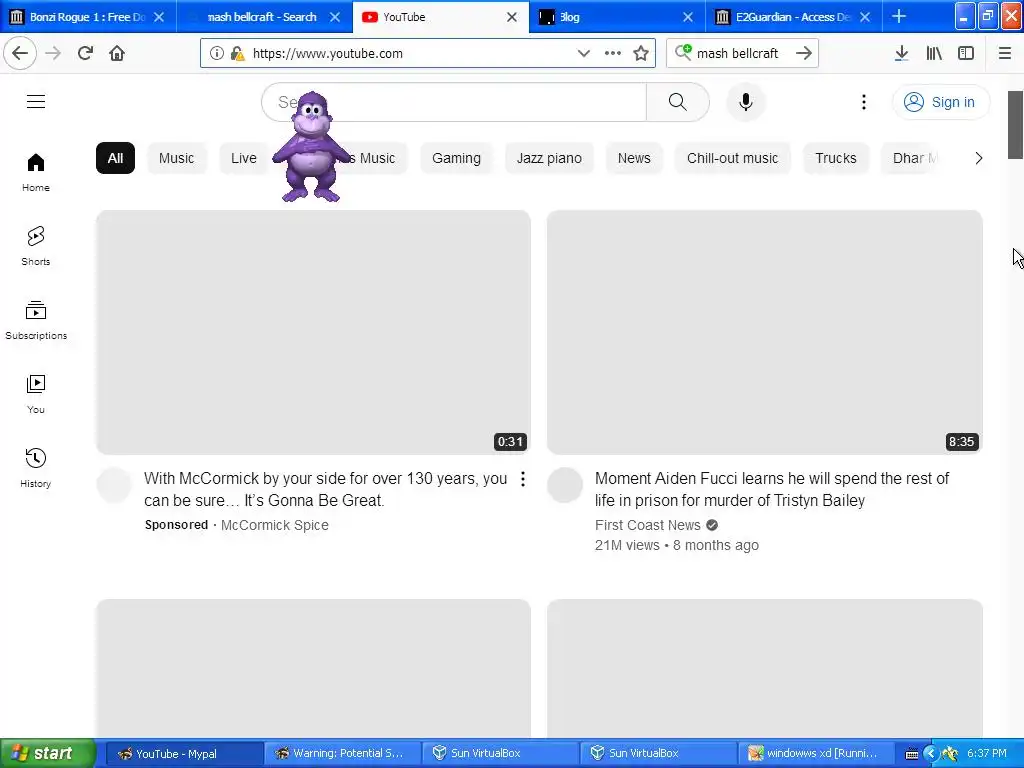Show the address bar history dropdown arrow
1024x768 pixels.
pos(584,54)
